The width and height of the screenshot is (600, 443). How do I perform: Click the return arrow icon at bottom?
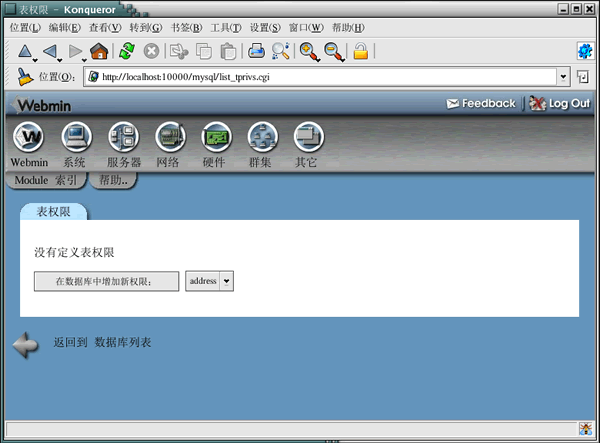click(25, 345)
